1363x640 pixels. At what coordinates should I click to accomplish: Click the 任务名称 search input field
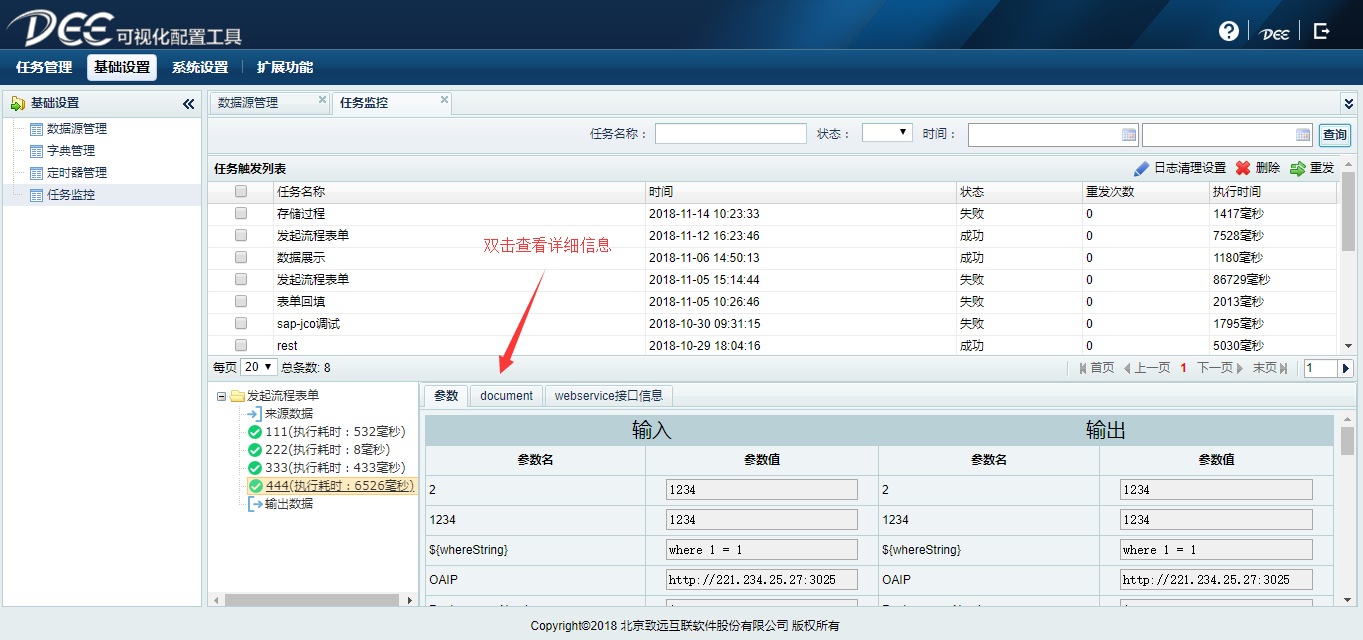pyautogui.click(x=730, y=134)
